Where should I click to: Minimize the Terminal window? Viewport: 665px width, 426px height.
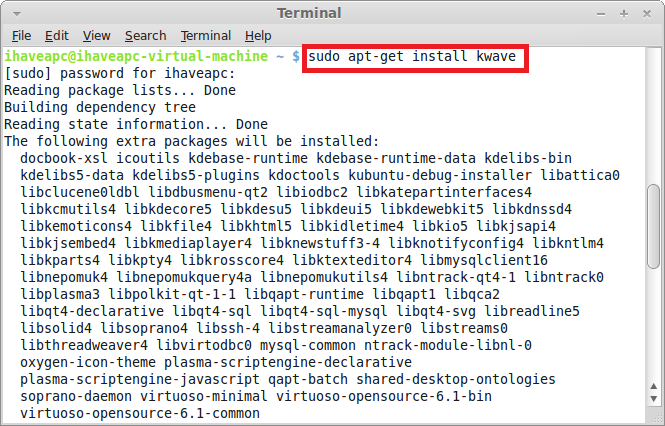[601, 14]
